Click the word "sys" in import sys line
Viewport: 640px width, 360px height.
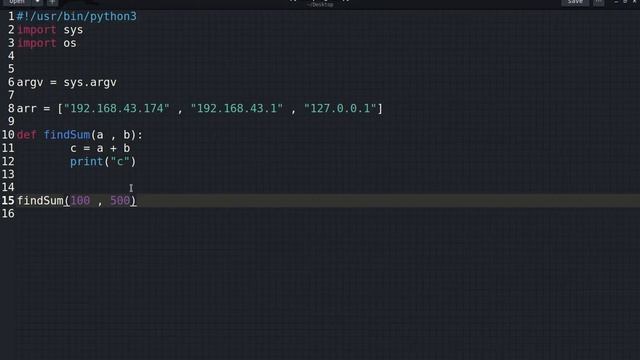point(73,30)
